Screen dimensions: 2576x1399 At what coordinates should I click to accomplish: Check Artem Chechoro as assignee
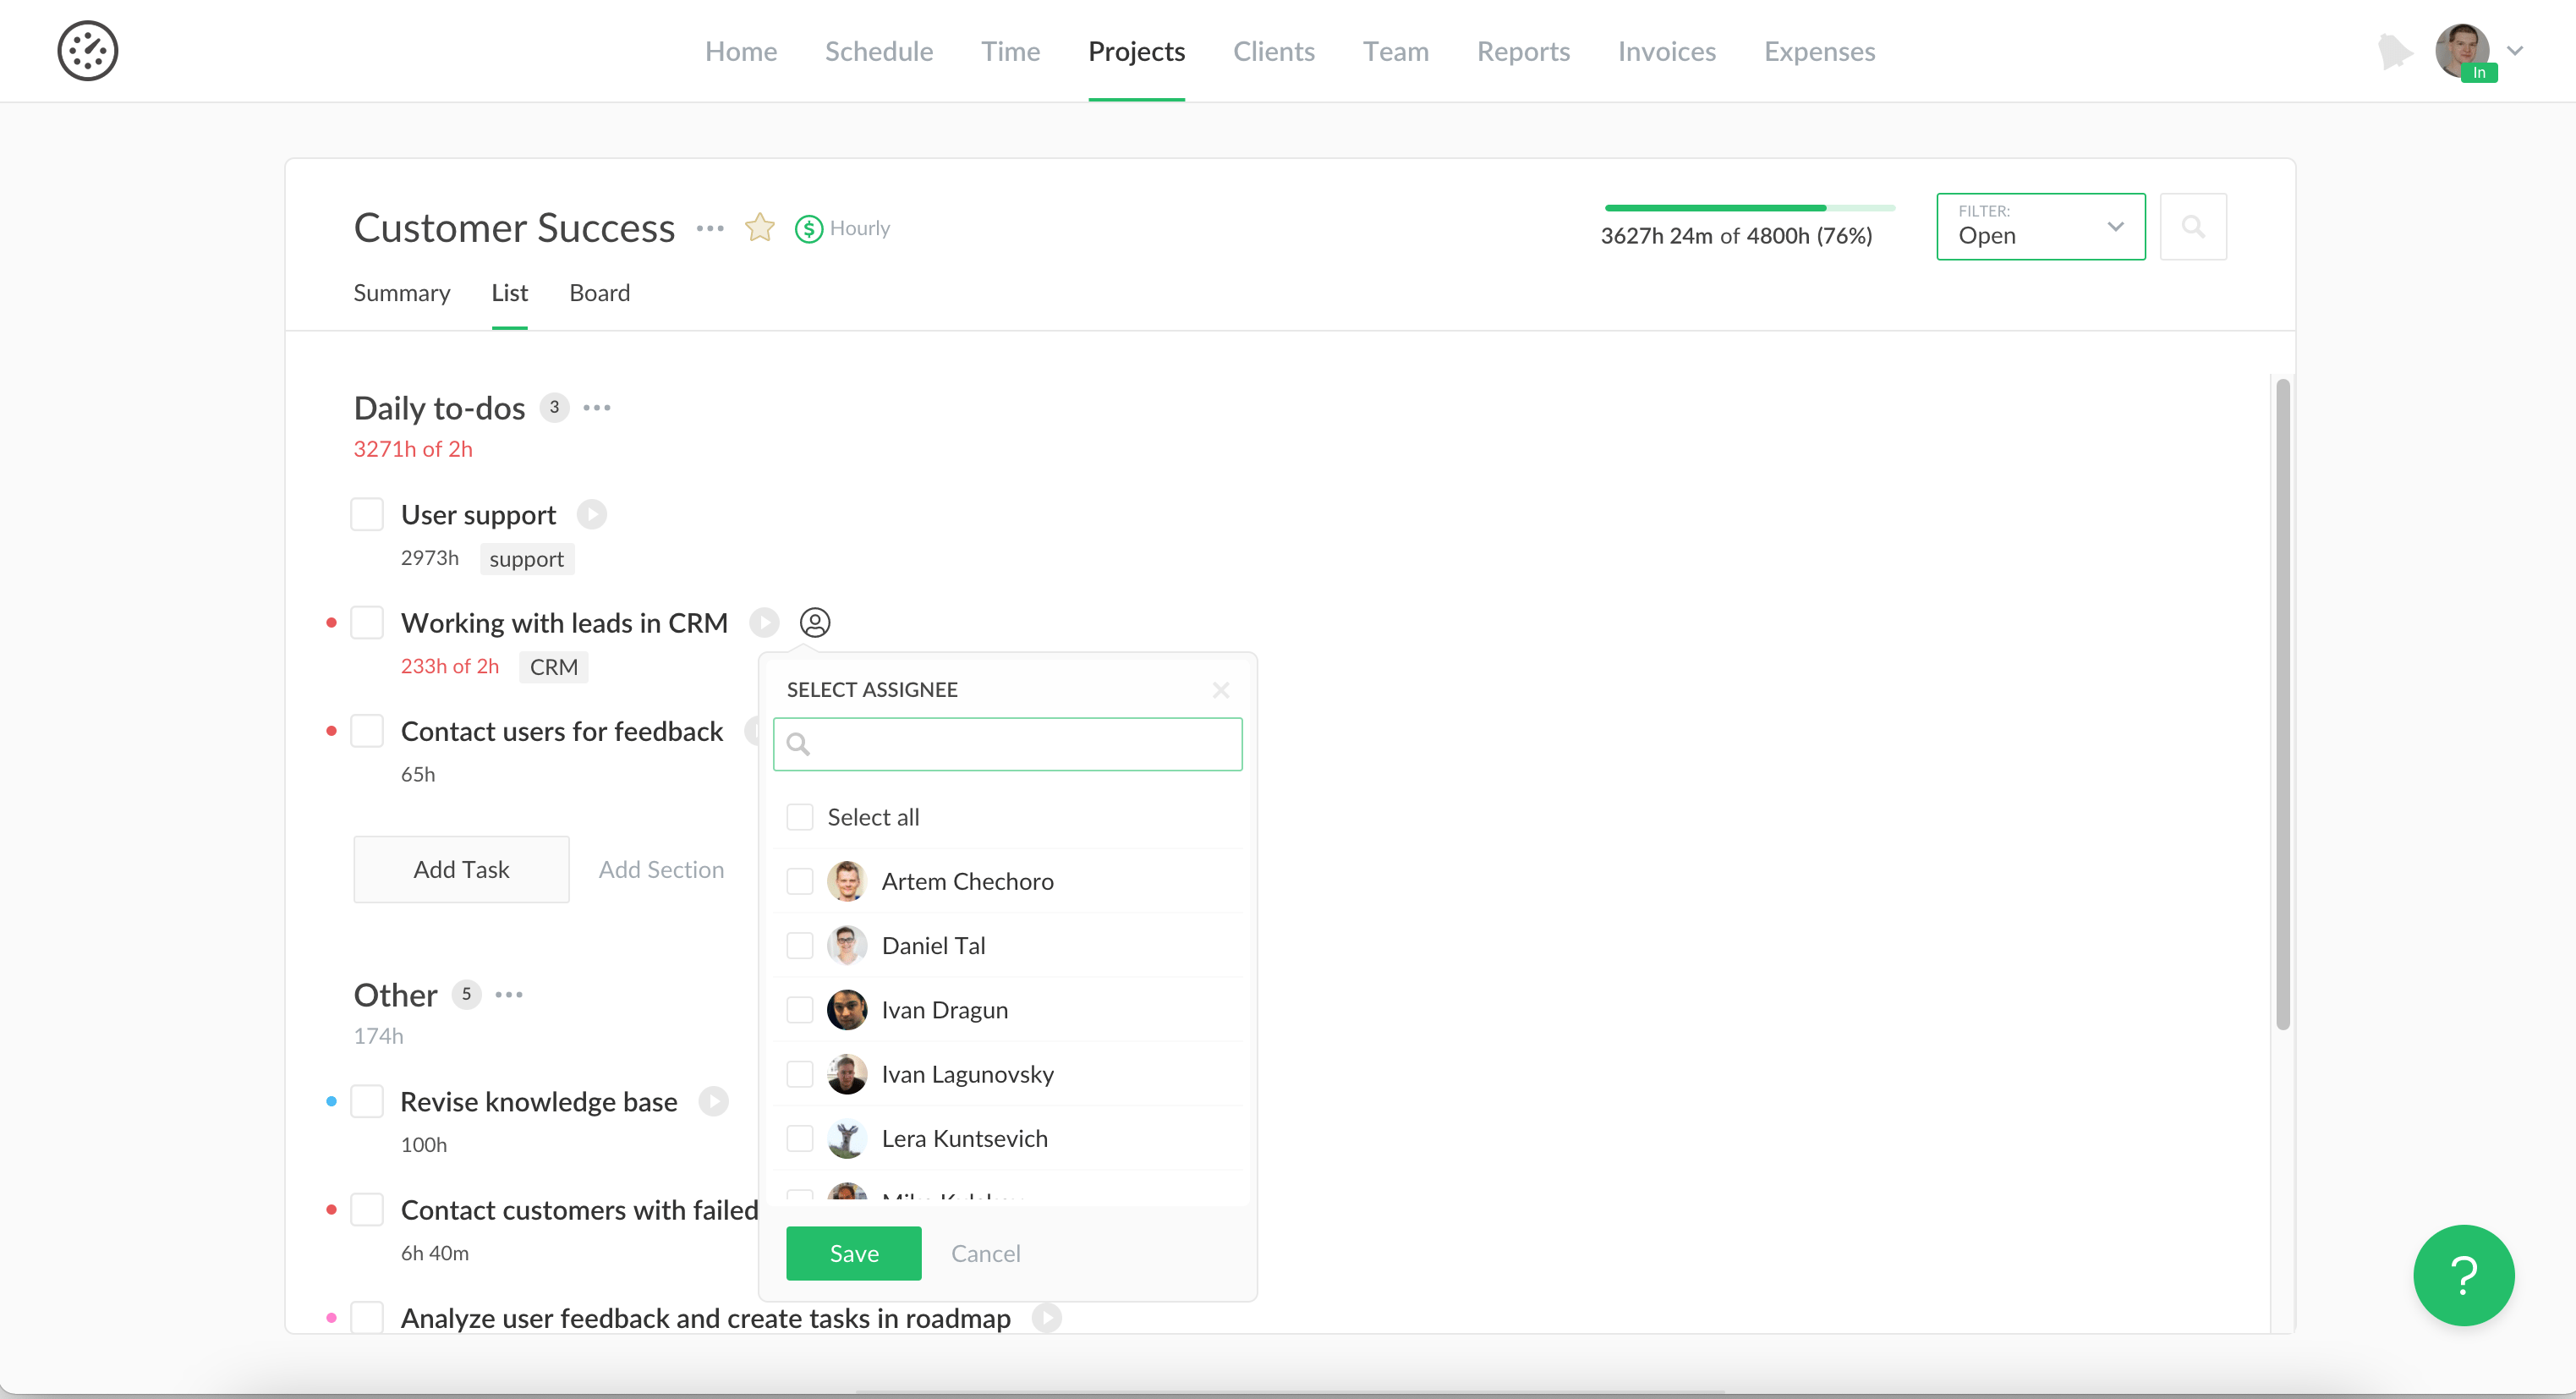pos(799,881)
